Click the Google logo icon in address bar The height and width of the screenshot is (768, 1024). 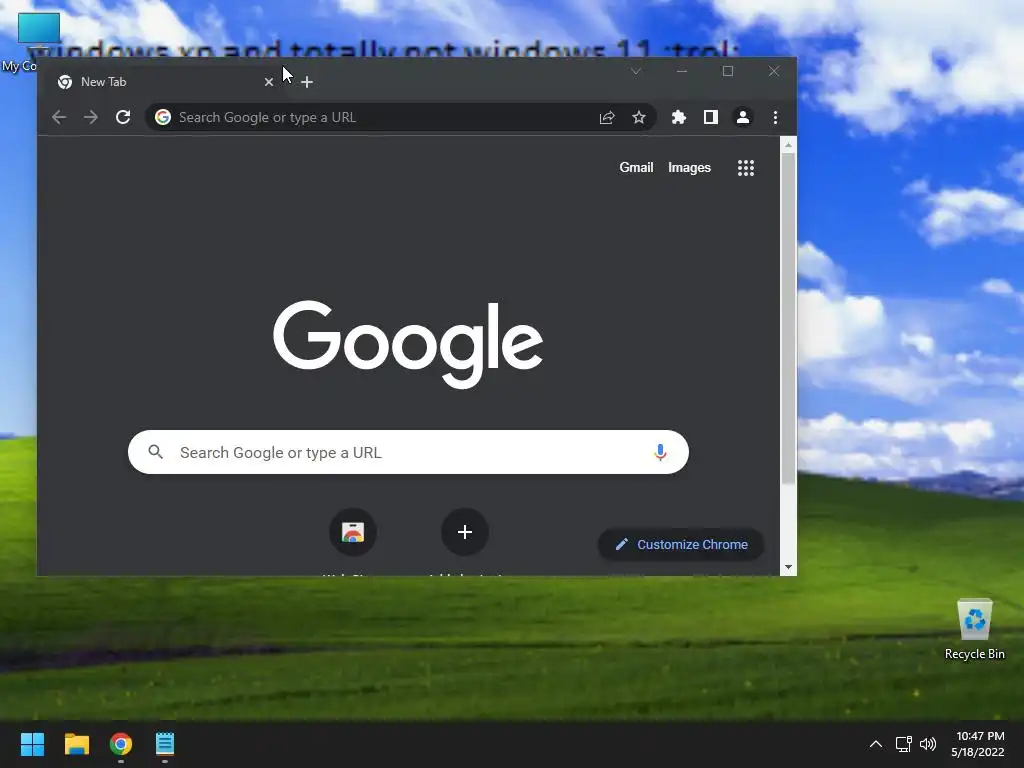[163, 117]
